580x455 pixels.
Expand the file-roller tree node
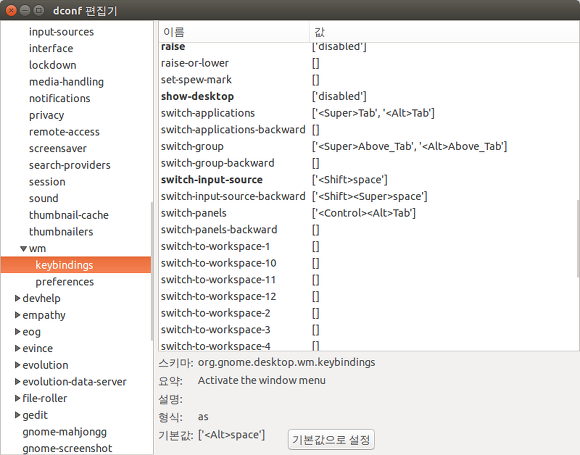point(17,398)
